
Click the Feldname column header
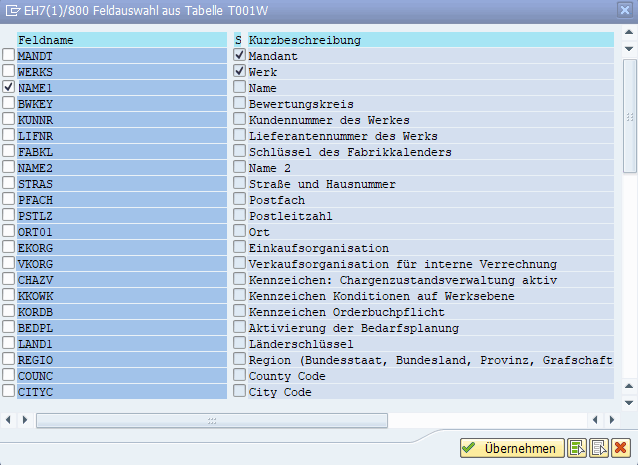122,40
